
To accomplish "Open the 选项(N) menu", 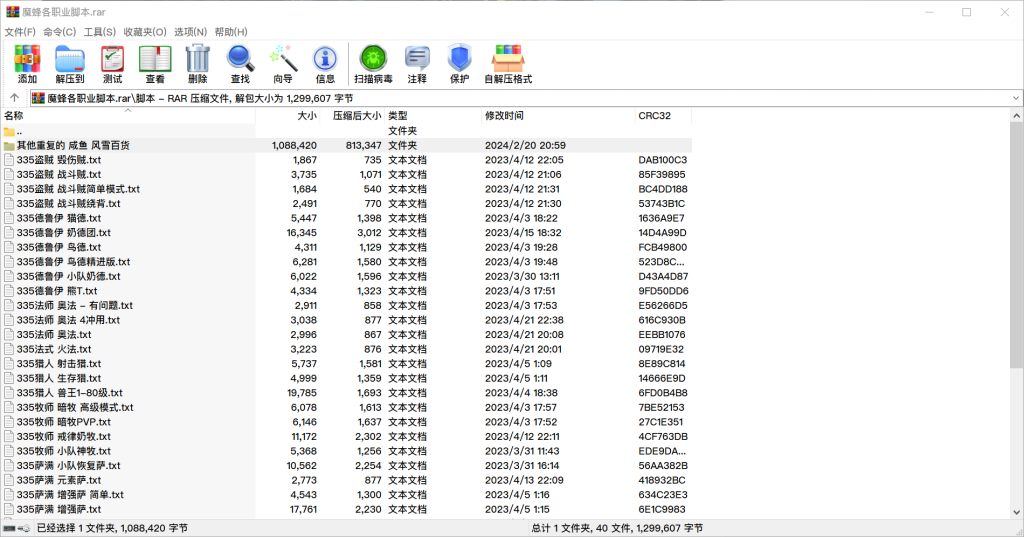I will tap(190, 31).
